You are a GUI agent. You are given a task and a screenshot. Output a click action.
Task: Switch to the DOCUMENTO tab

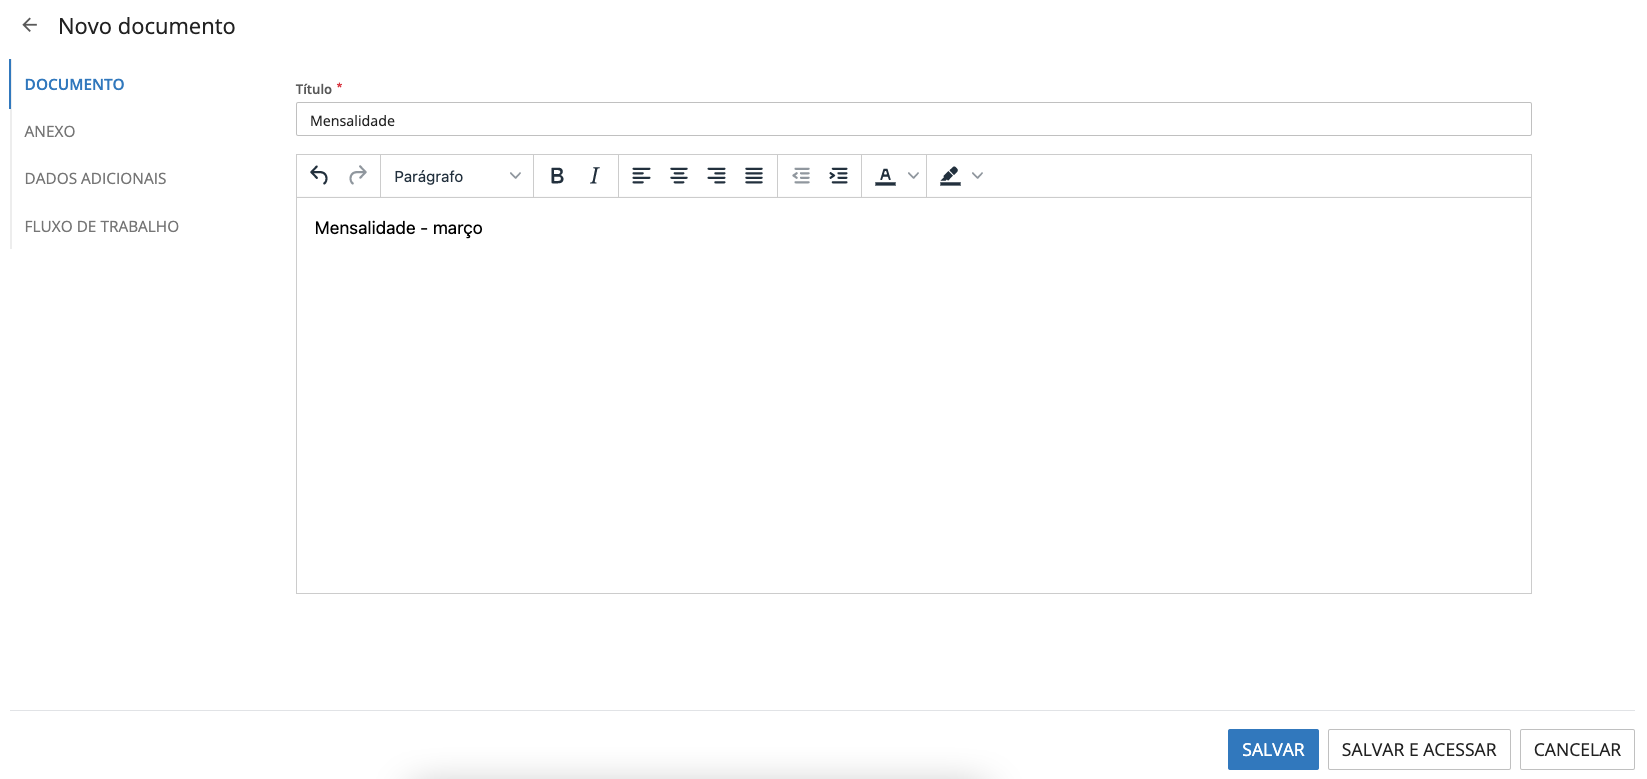pos(75,84)
